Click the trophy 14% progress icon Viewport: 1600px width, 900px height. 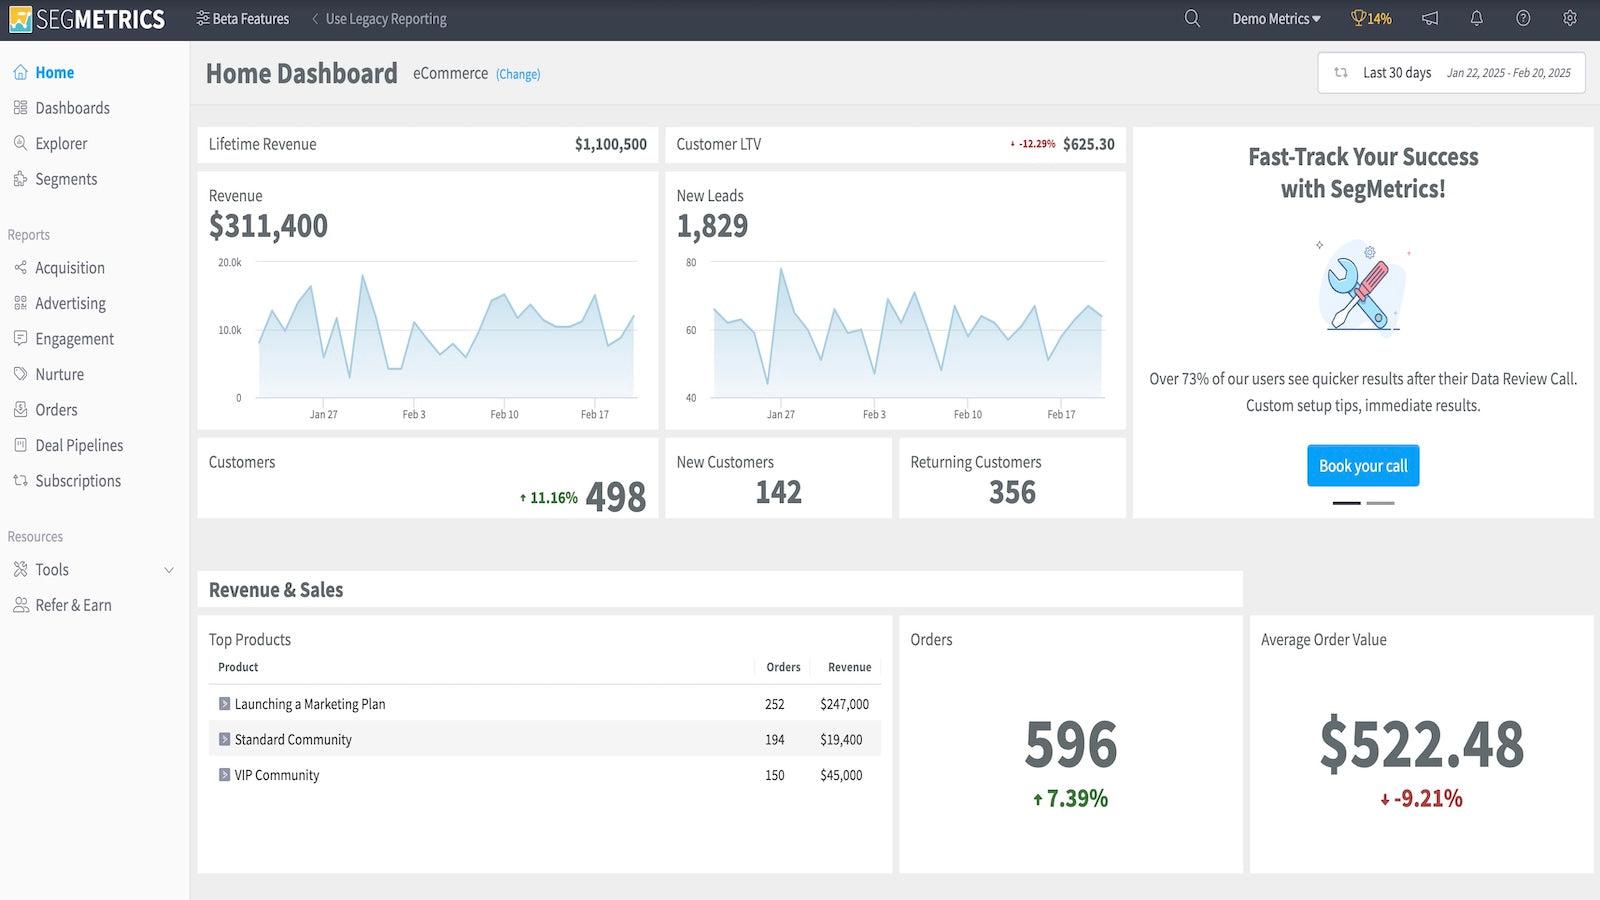pos(1369,18)
